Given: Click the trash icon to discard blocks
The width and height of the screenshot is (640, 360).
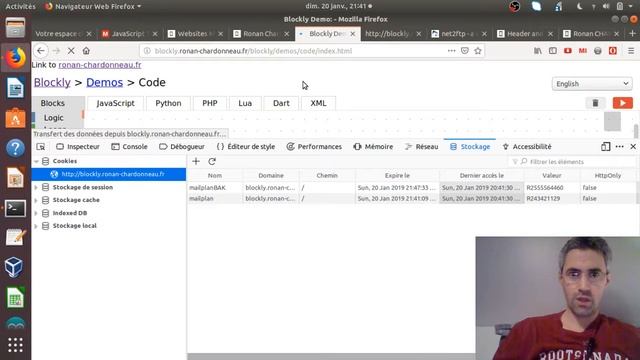Looking at the screenshot, I should tap(596, 103).
